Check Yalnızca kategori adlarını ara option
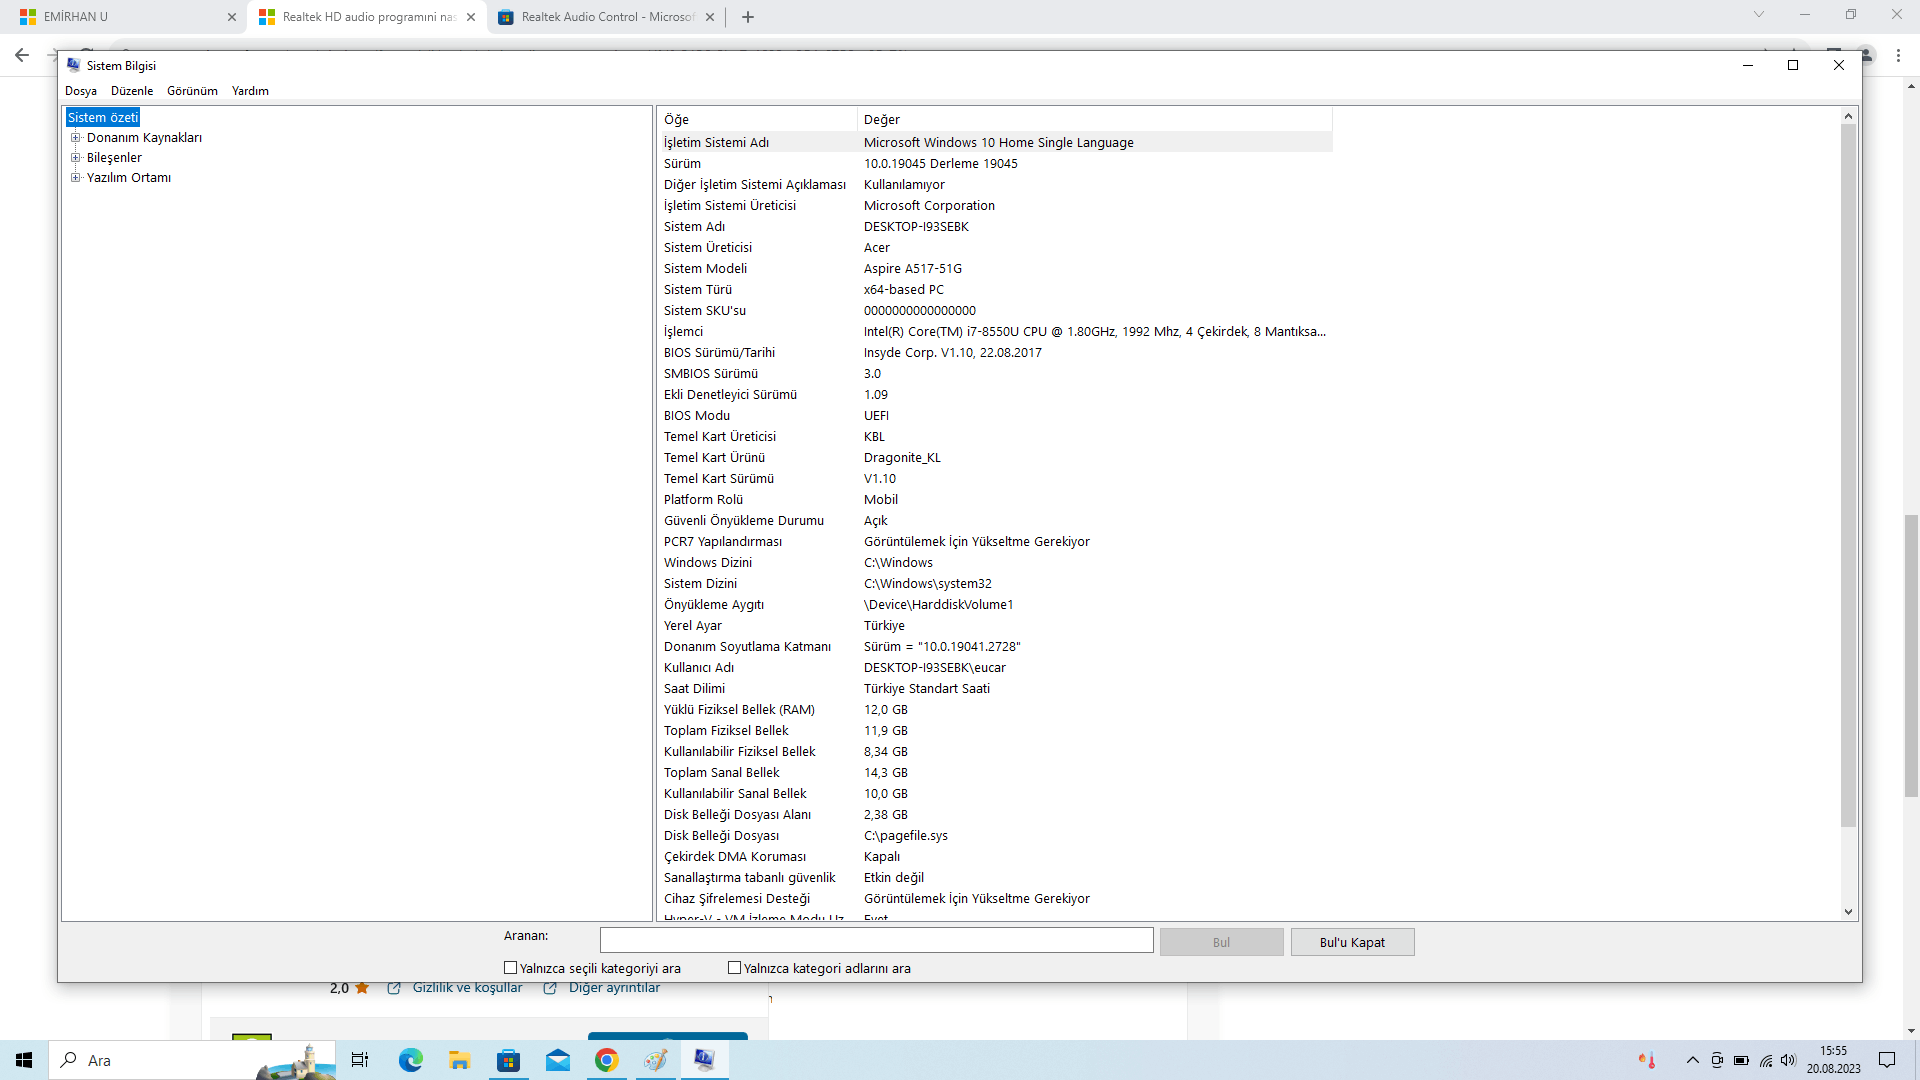 tap(735, 968)
